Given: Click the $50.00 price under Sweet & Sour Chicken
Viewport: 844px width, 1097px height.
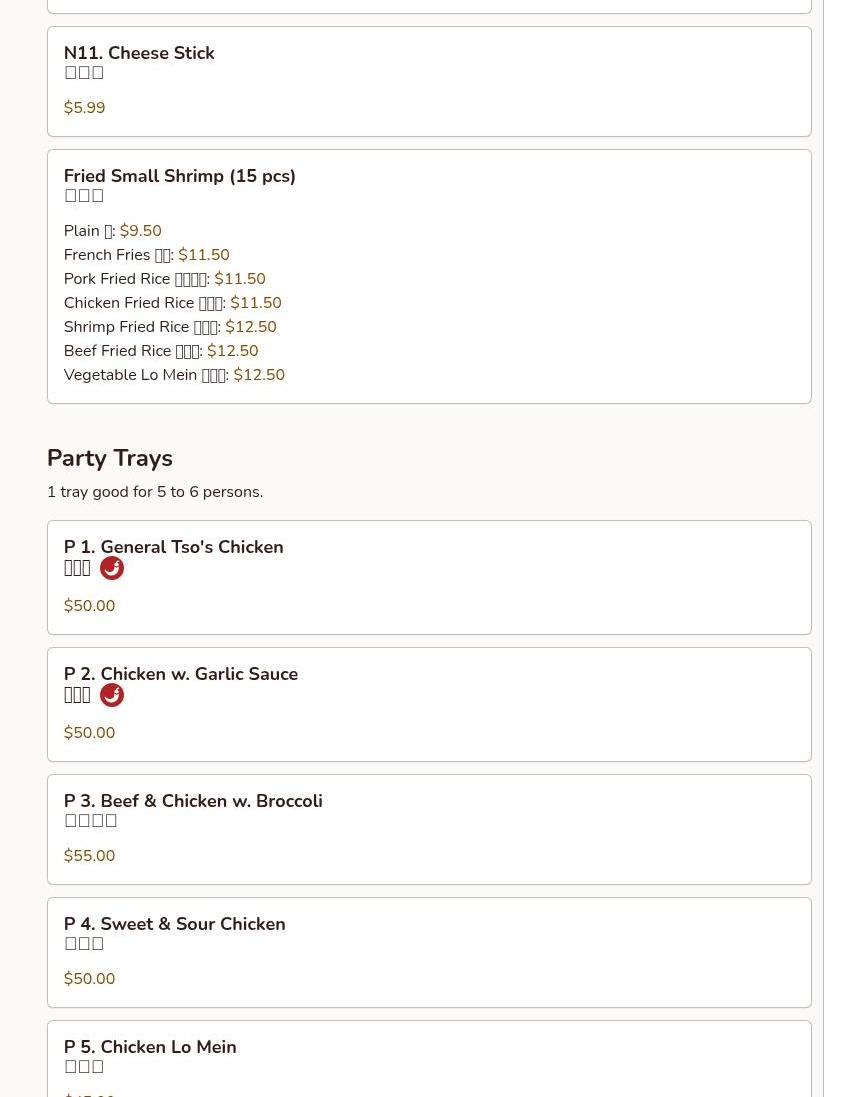Looking at the screenshot, I should click(90, 979).
